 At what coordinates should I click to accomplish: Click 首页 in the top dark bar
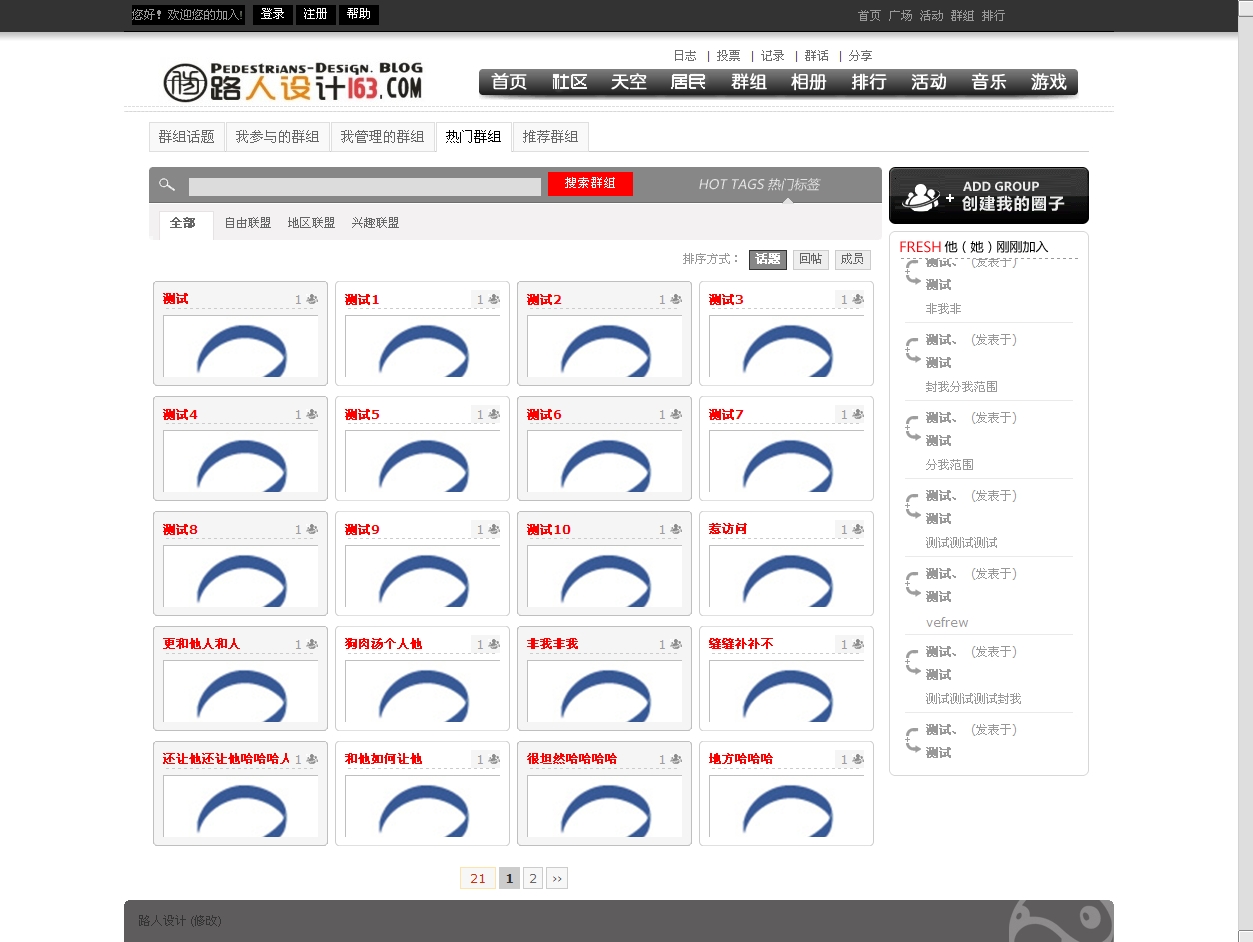pyautogui.click(x=869, y=16)
